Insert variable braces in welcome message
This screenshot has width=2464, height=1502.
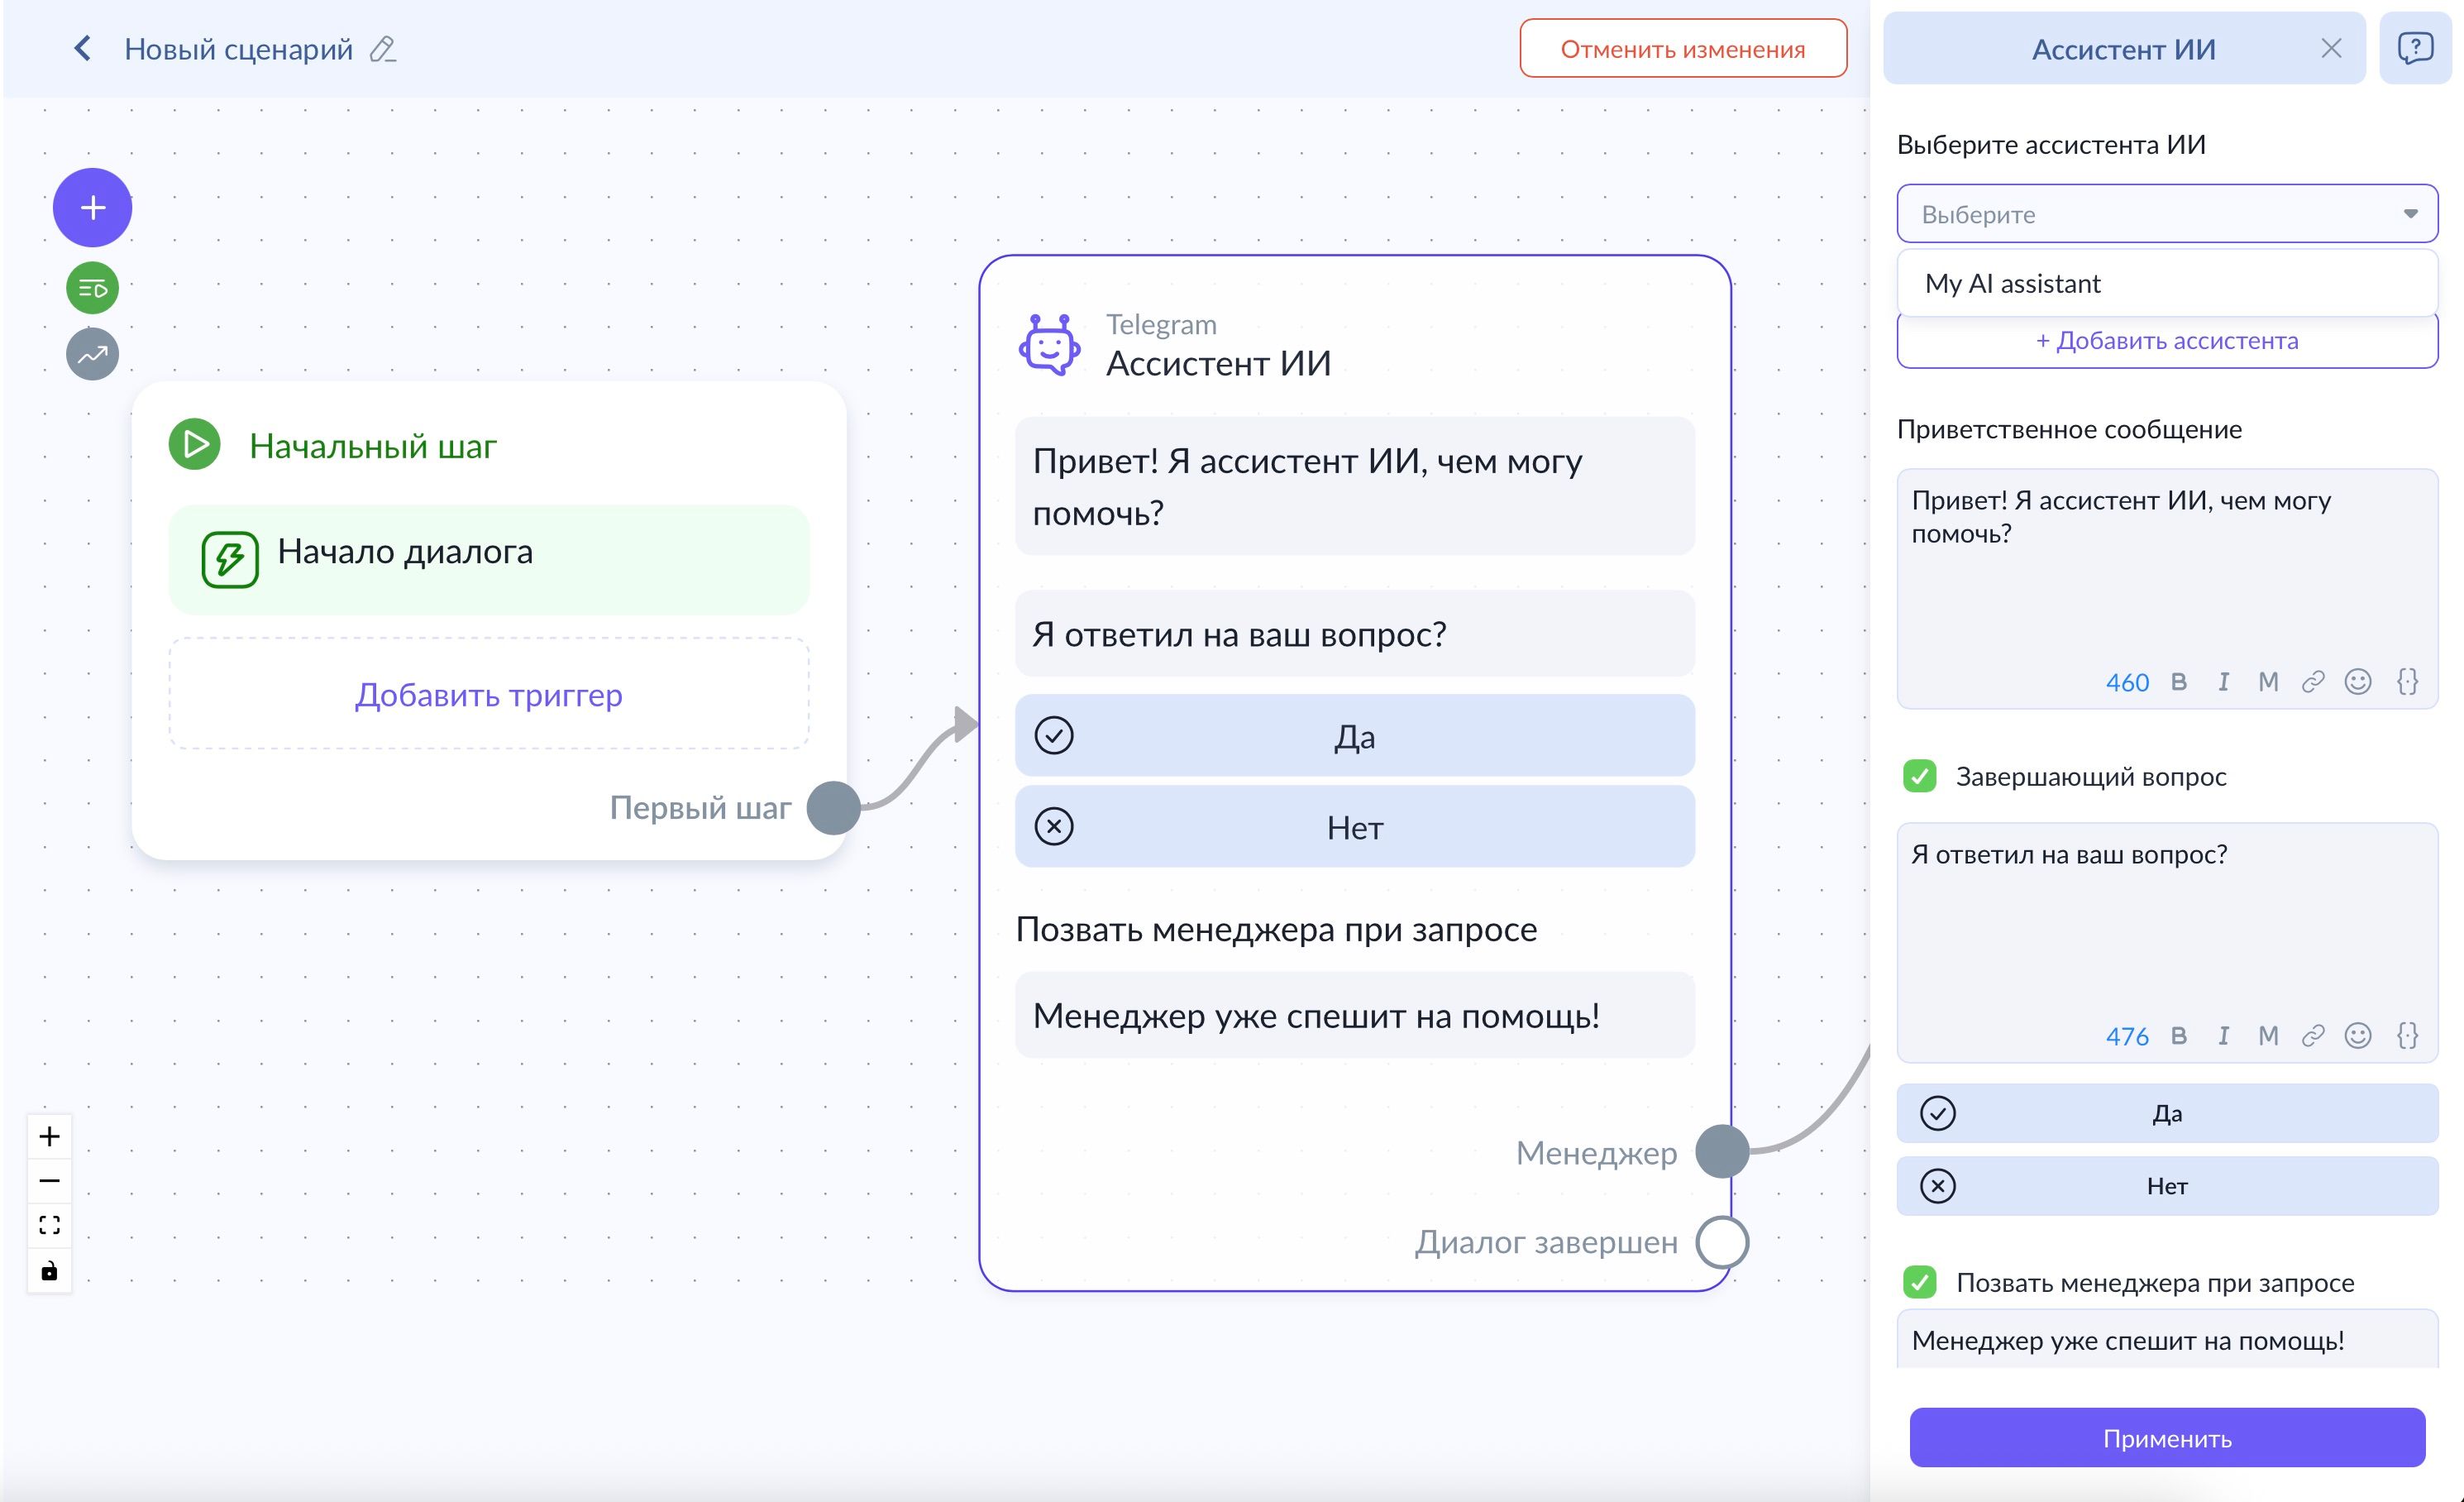[x=2407, y=682]
